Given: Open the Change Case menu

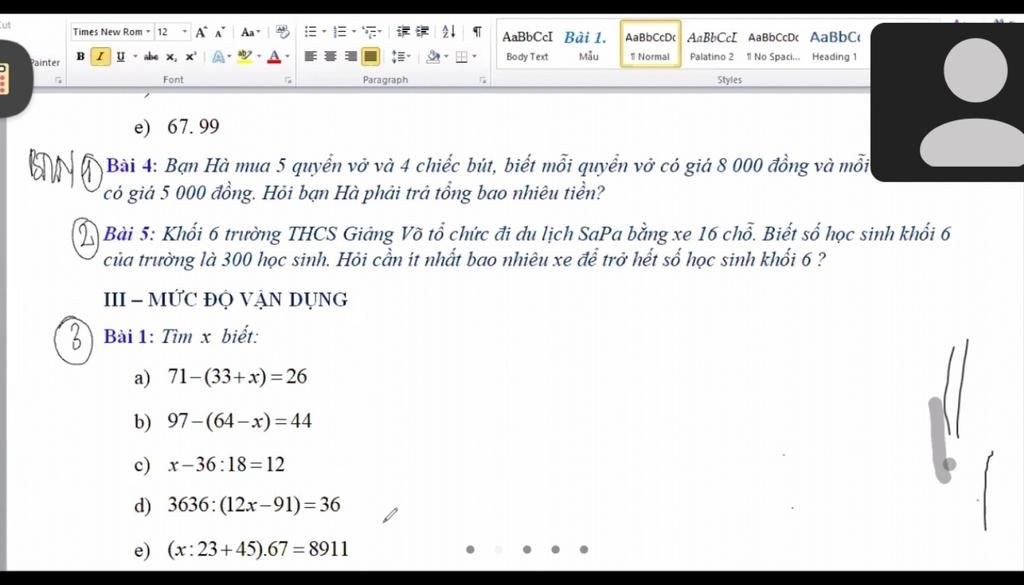Looking at the screenshot, I should (250, 32).
